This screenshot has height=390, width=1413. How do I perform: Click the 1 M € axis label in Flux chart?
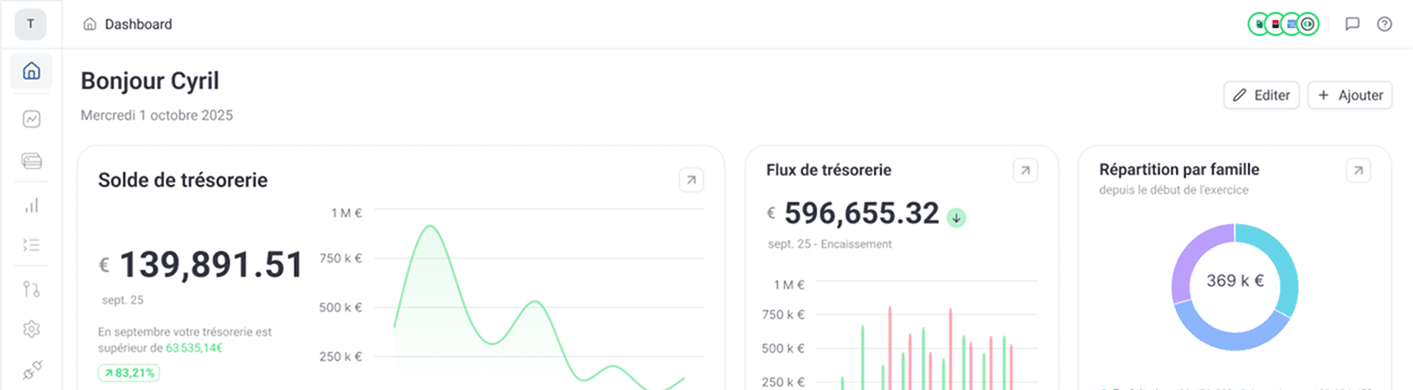coord(788,284)
